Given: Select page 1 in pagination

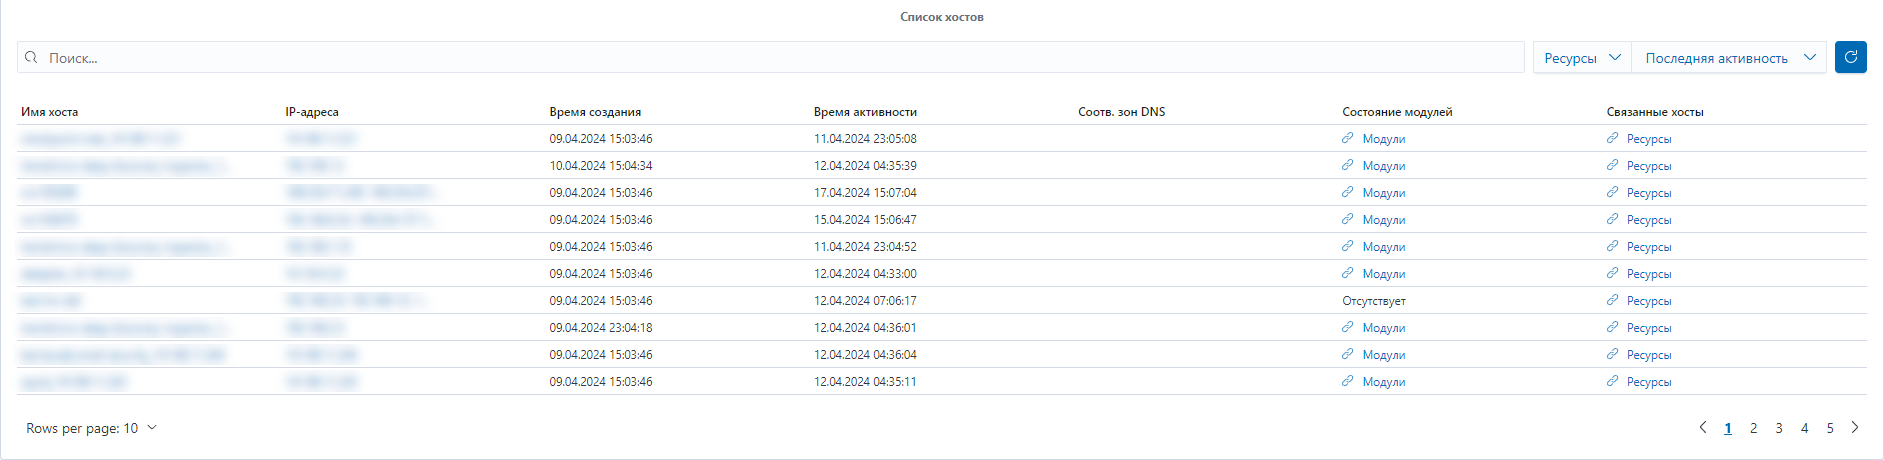Looking at the screenshot, I should [x=1728, y=428].
